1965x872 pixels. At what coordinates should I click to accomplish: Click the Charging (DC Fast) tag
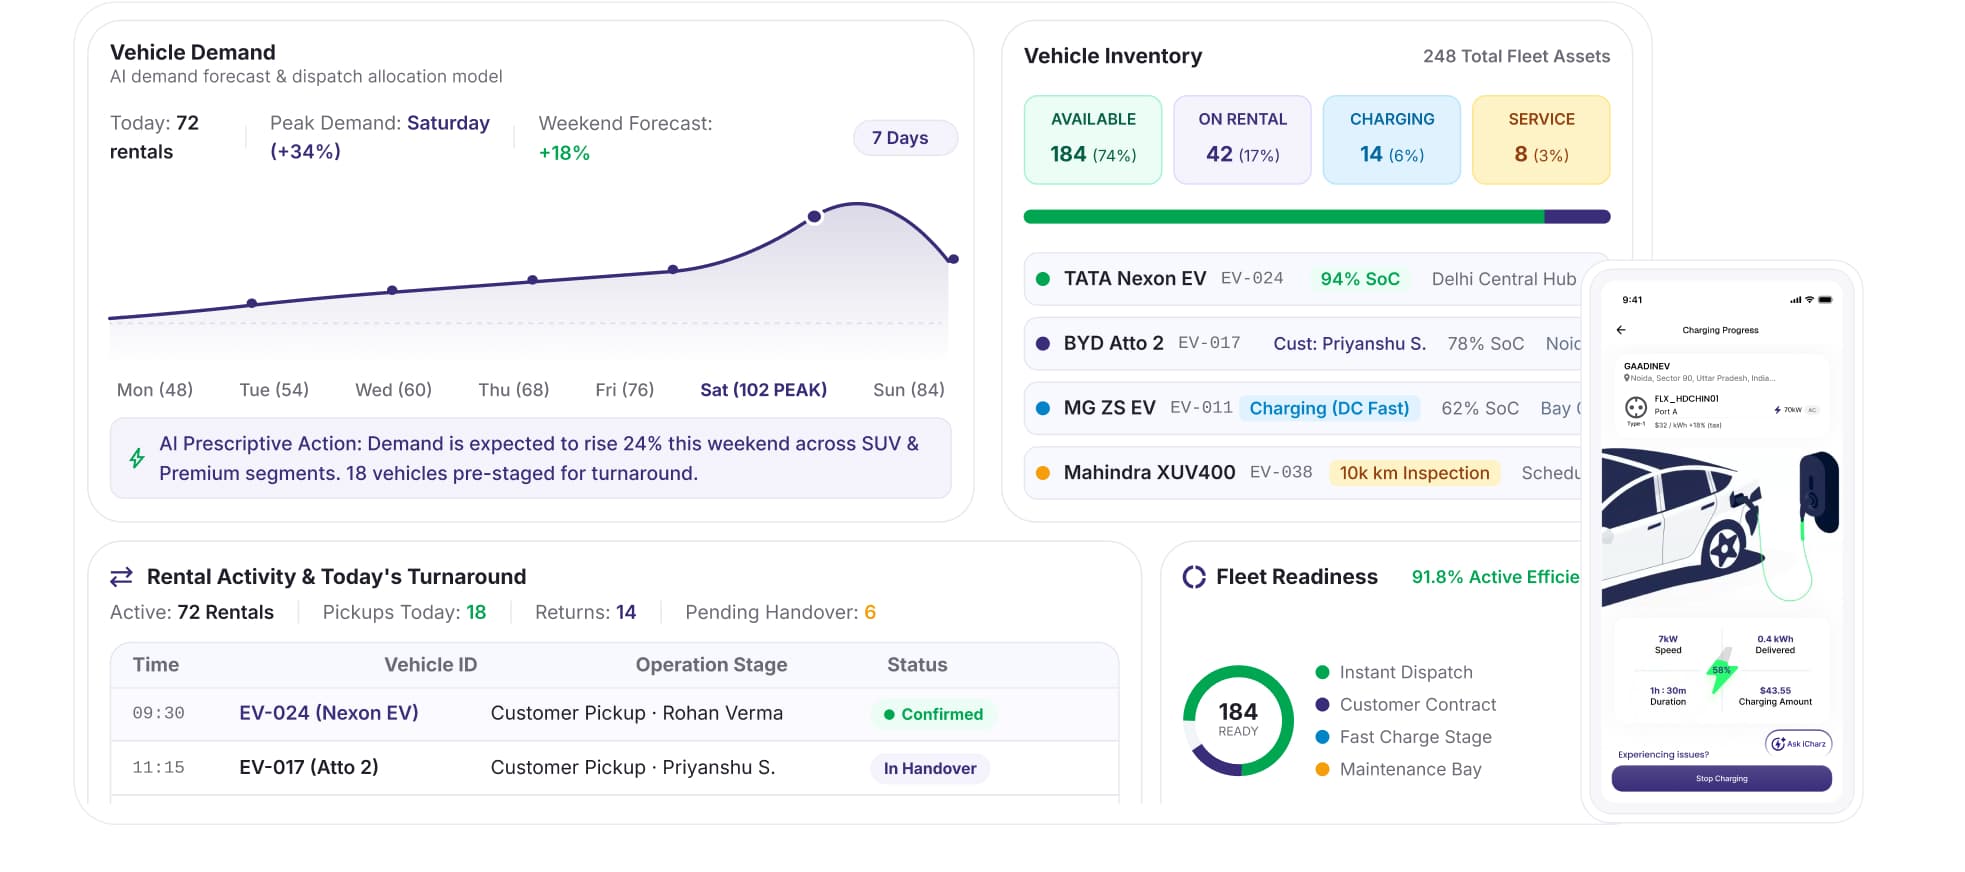[1329, 408]
